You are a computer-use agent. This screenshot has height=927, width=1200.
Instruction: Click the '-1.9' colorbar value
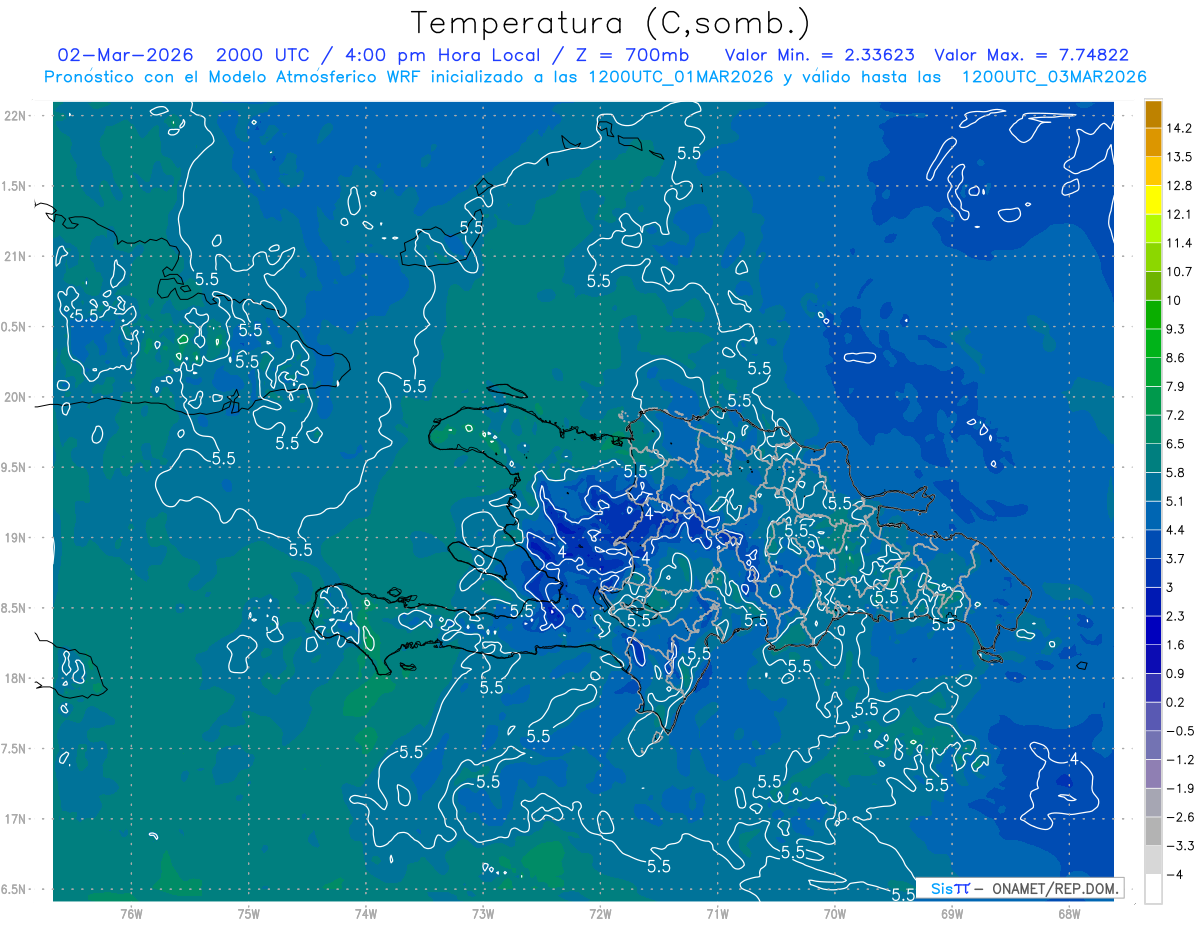pyautogui.click(x=1179, y=788)
